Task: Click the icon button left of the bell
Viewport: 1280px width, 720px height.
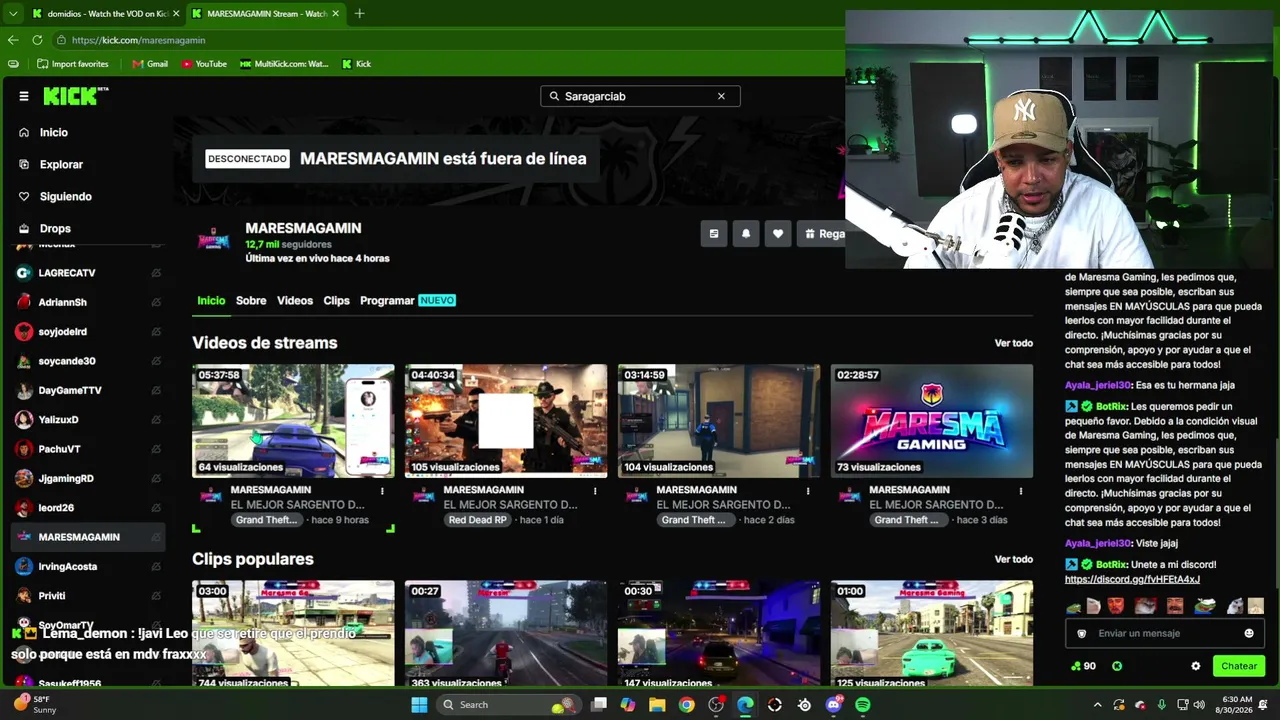Action: [x=713, y=234]
